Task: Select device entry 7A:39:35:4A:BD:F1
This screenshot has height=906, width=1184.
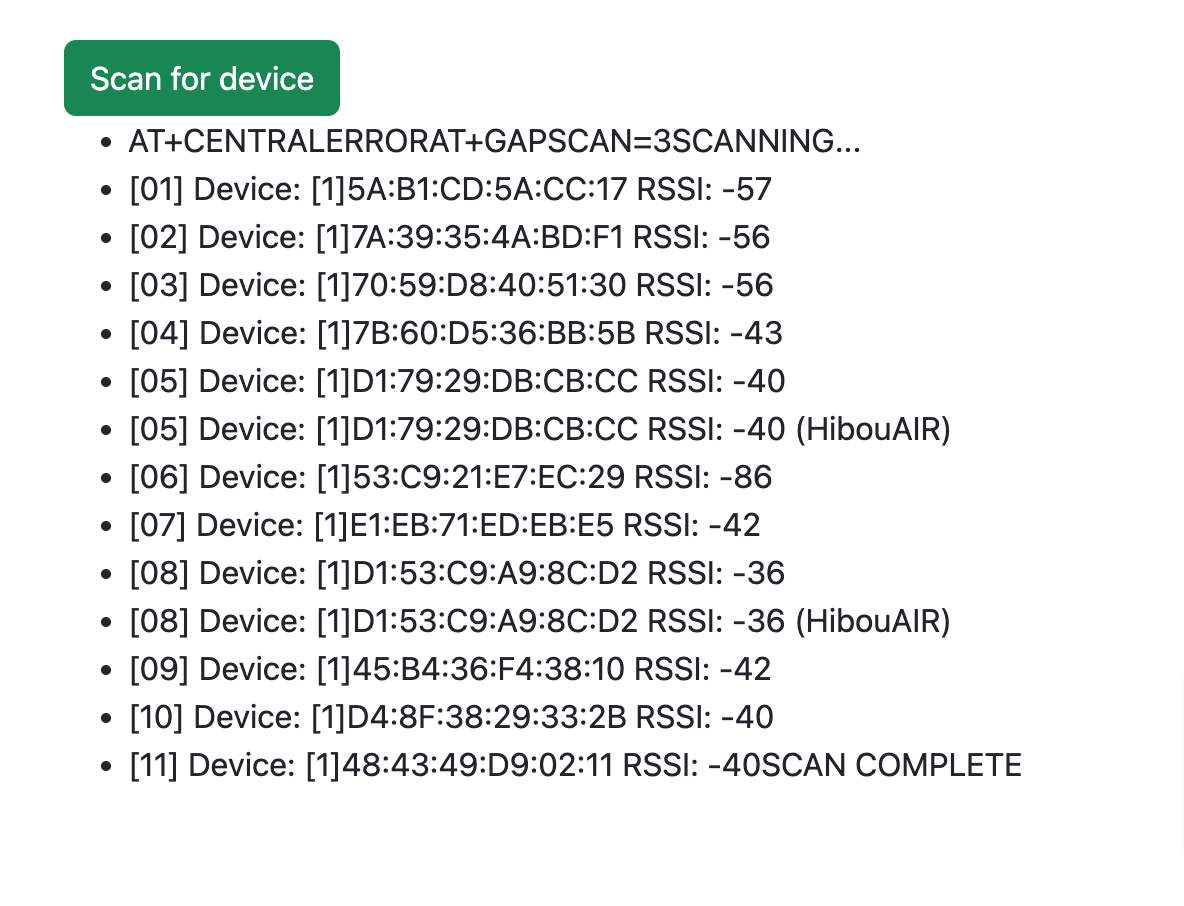Action: point(449,237)
